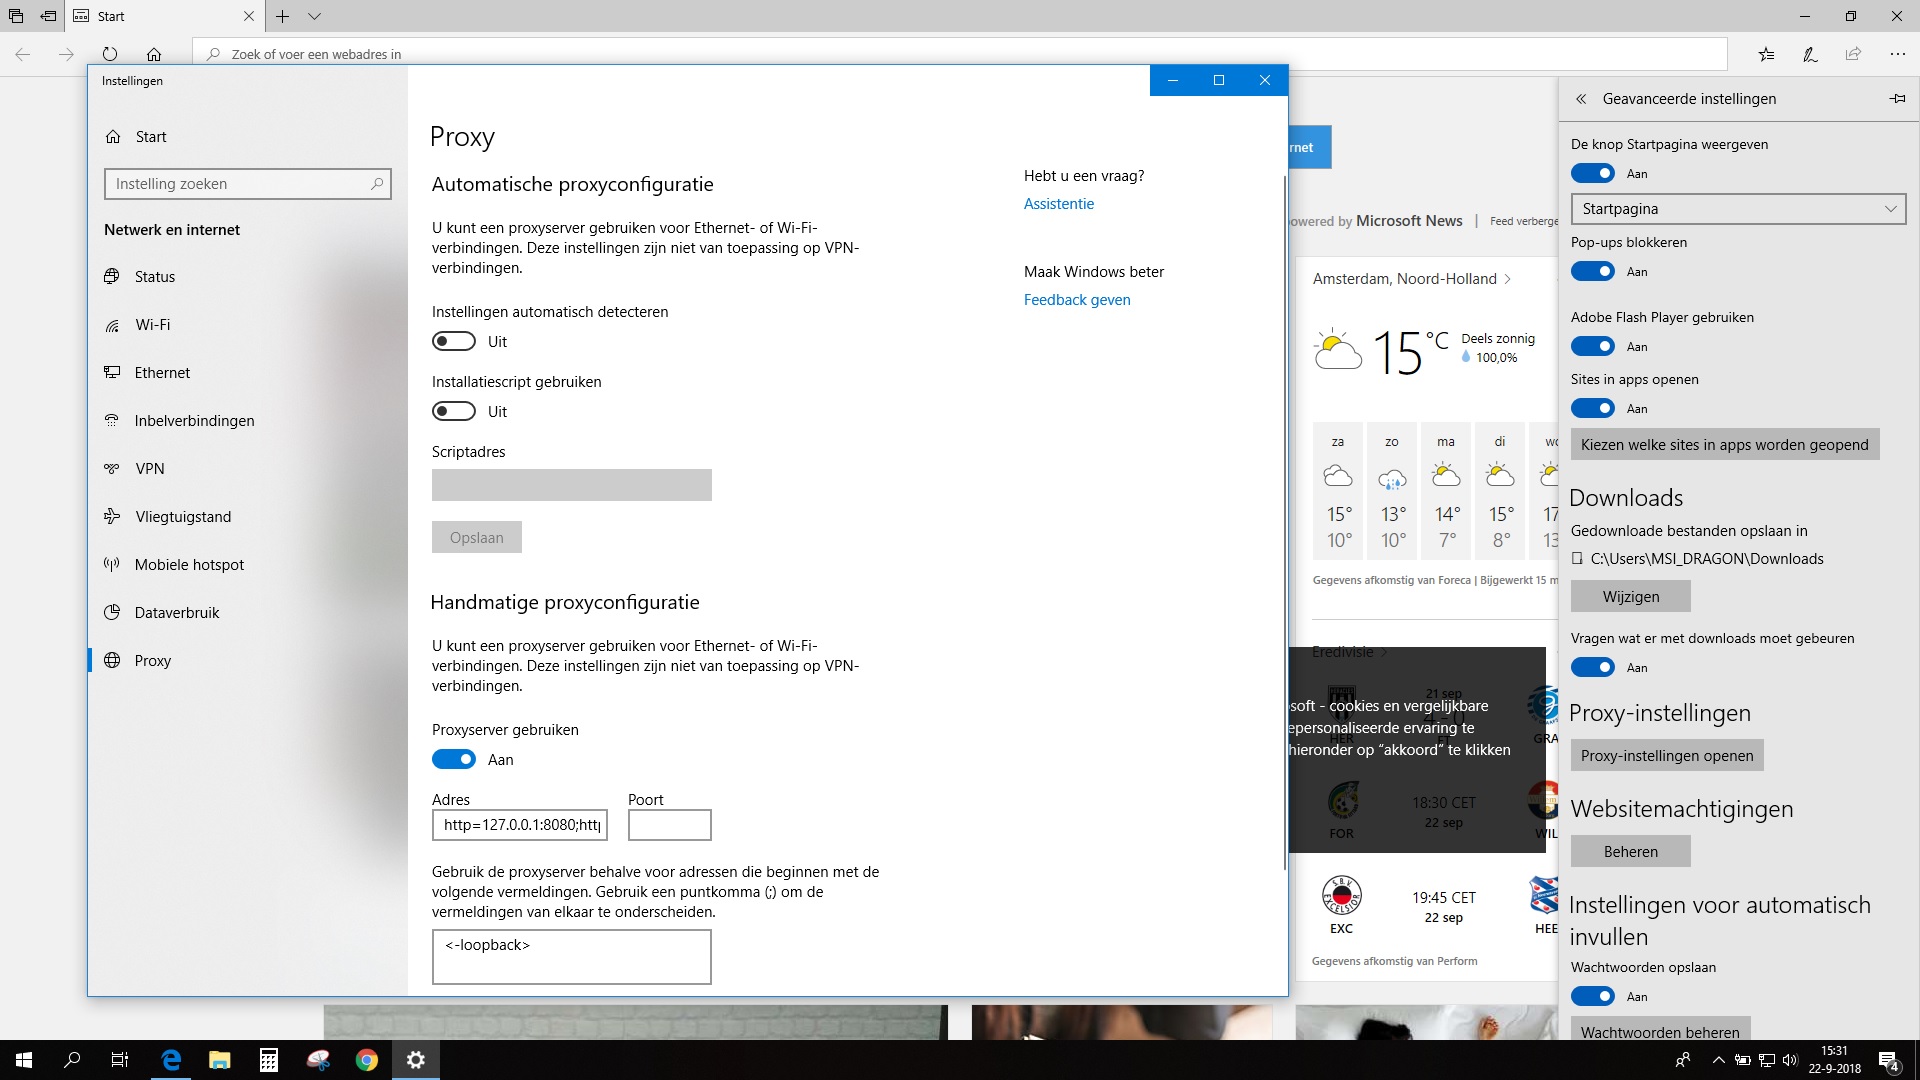Click the Feedback geven link

coord(1077,300)
